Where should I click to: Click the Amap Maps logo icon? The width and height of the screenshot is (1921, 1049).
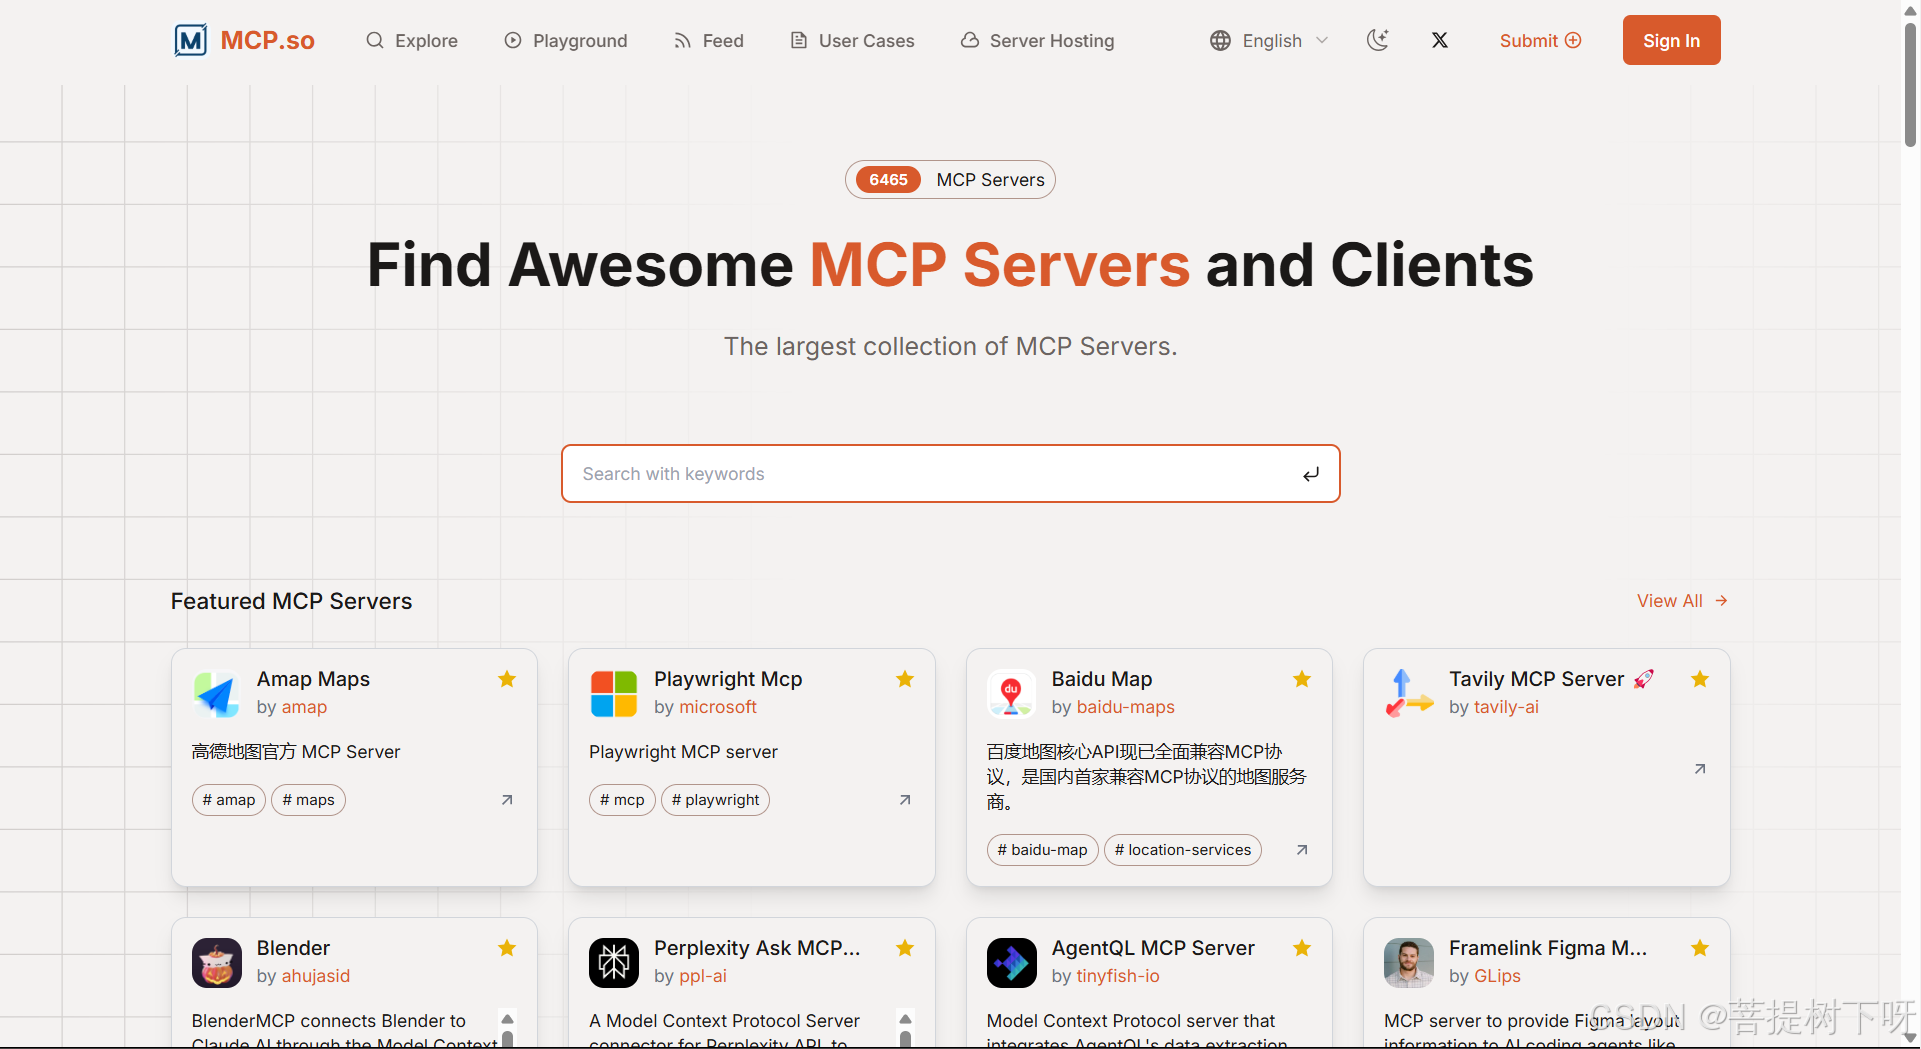click(217, 694)
